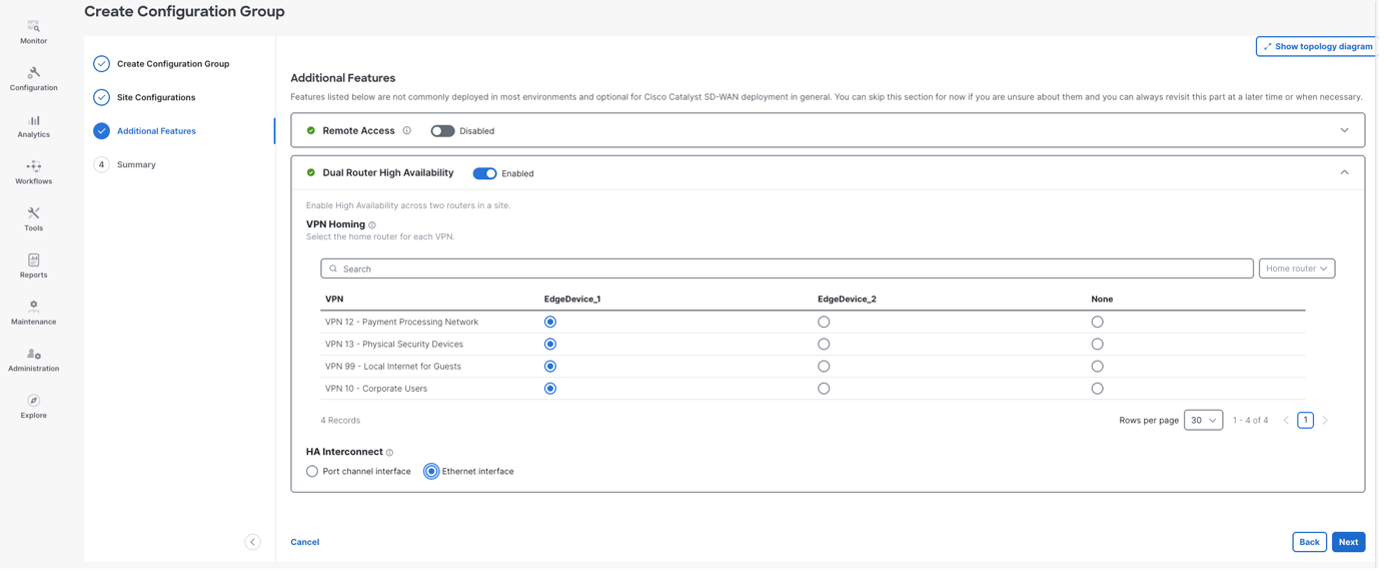The image size is (1384, 571).
Task: Open the Workflows icon in sidebar
Action: (x=33, y=167)
